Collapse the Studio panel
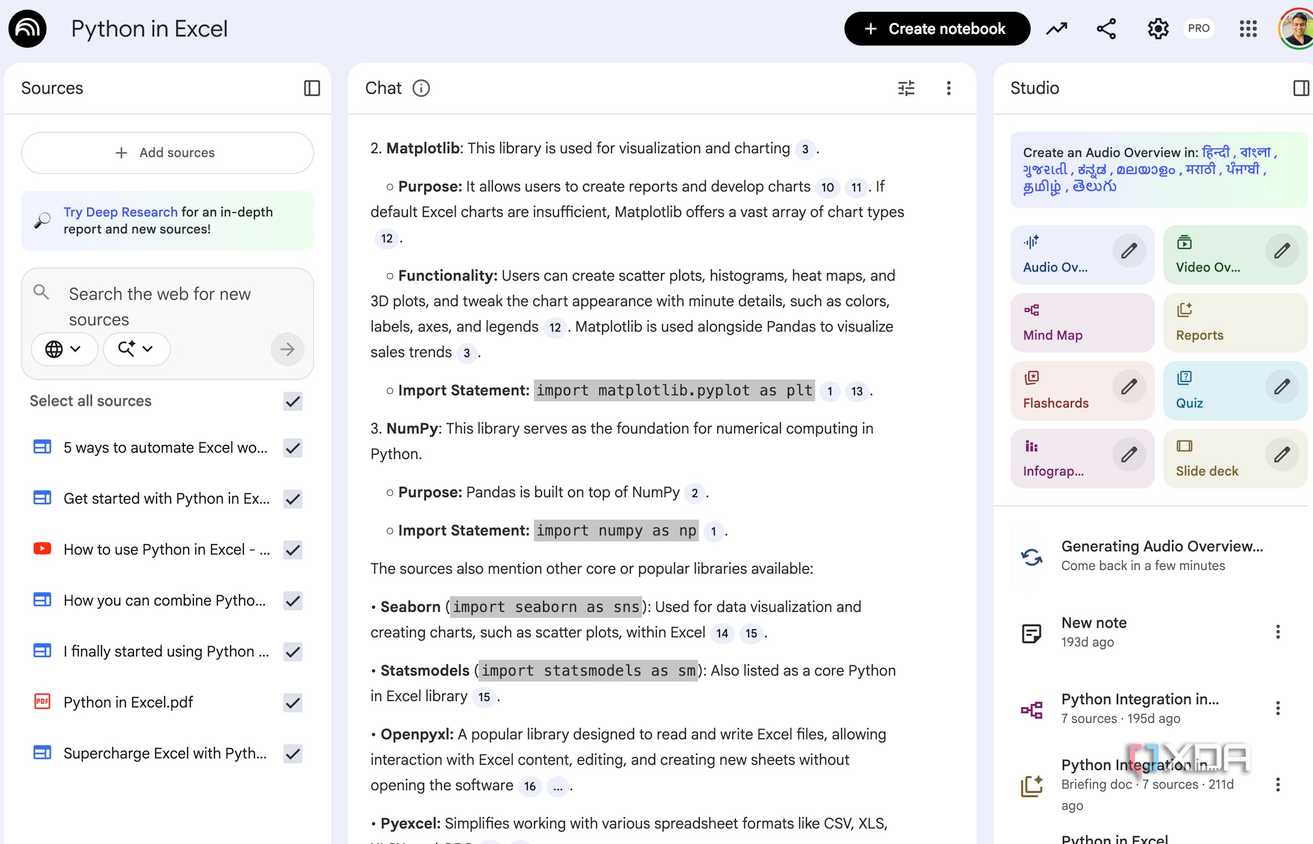 click(x=1301, y=88)
